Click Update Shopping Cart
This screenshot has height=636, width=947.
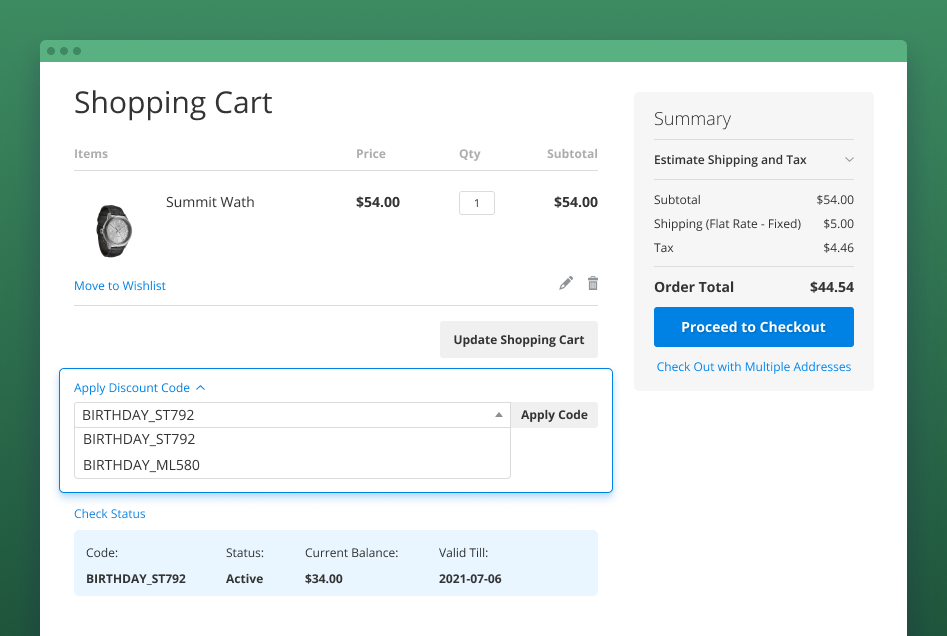pyautogui.click(x=518, y=339)
